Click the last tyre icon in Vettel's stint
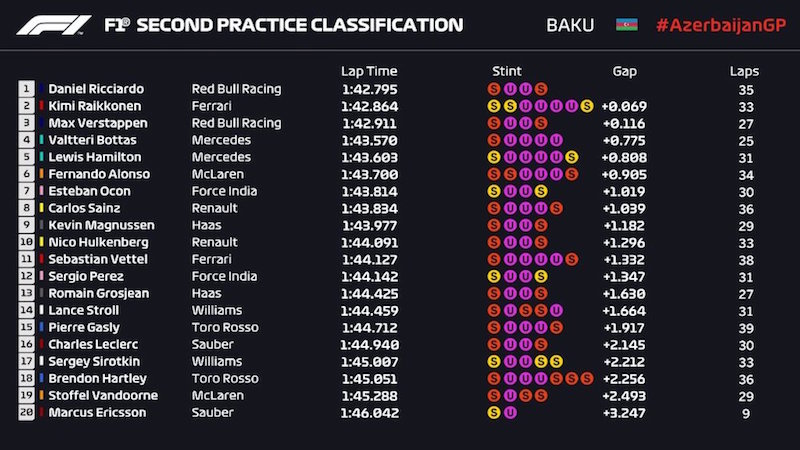 point(571,259)
